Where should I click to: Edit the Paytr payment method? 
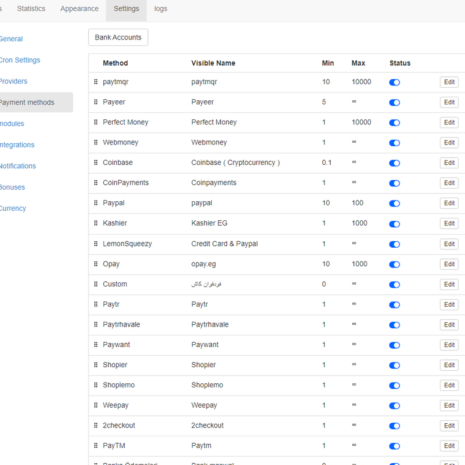(x=449, y=304)
